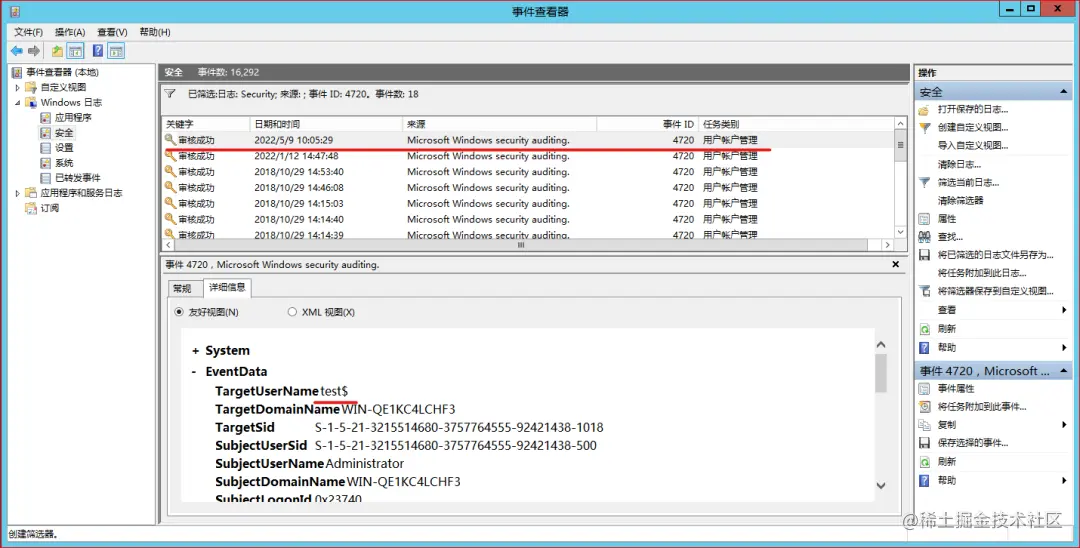Screen dimensions: 1080x548
Task: Open the 复制 submenu arrow in actions pane
Action: point(1064,425)
